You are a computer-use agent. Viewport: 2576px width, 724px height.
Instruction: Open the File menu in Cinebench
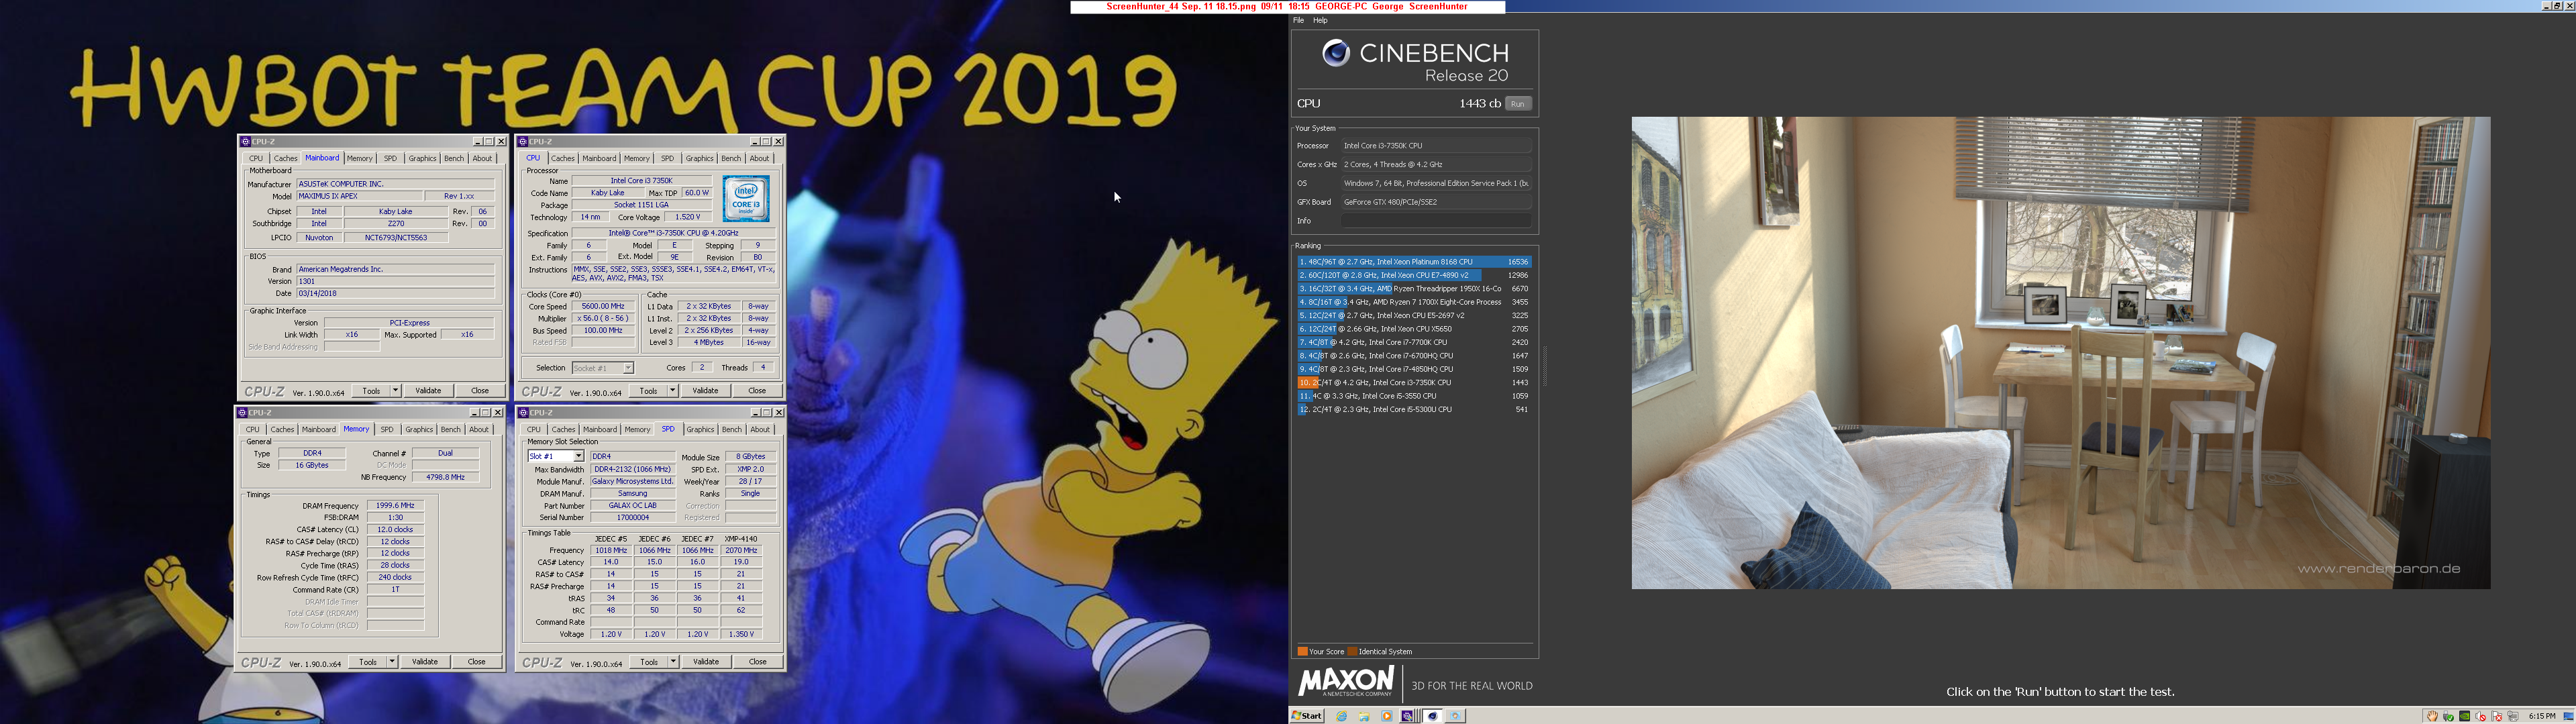point(1298,20)
